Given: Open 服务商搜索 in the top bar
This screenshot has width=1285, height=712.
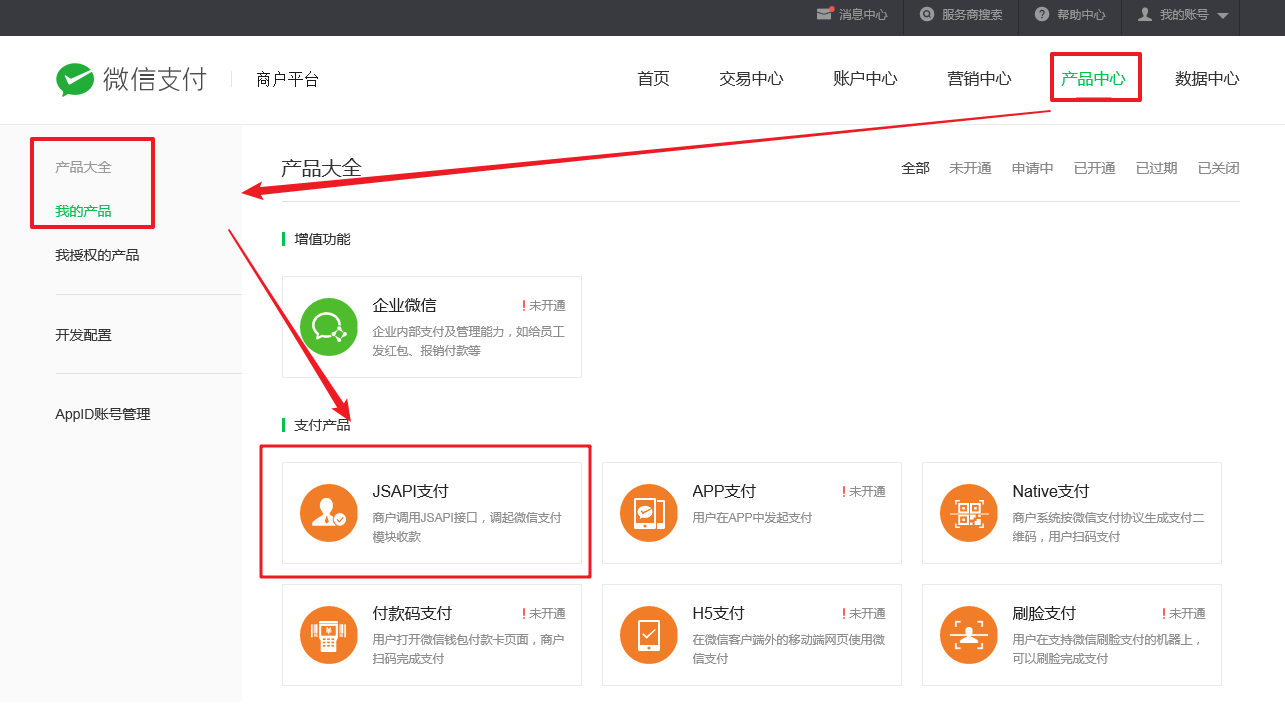Looking at the screenshot, I should point(961,15).
